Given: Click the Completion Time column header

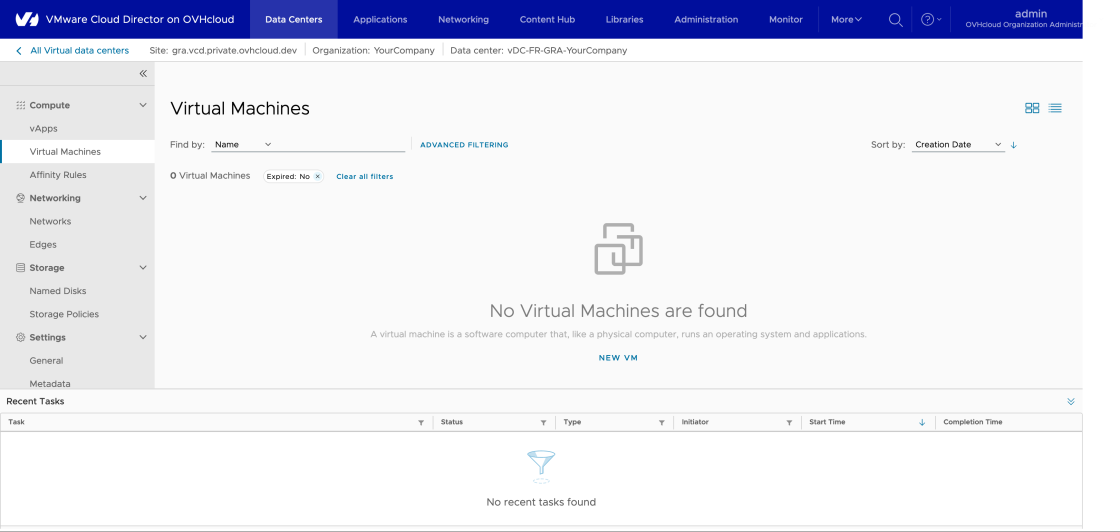Looking at the screenshot, I should (x=972, y=422).
